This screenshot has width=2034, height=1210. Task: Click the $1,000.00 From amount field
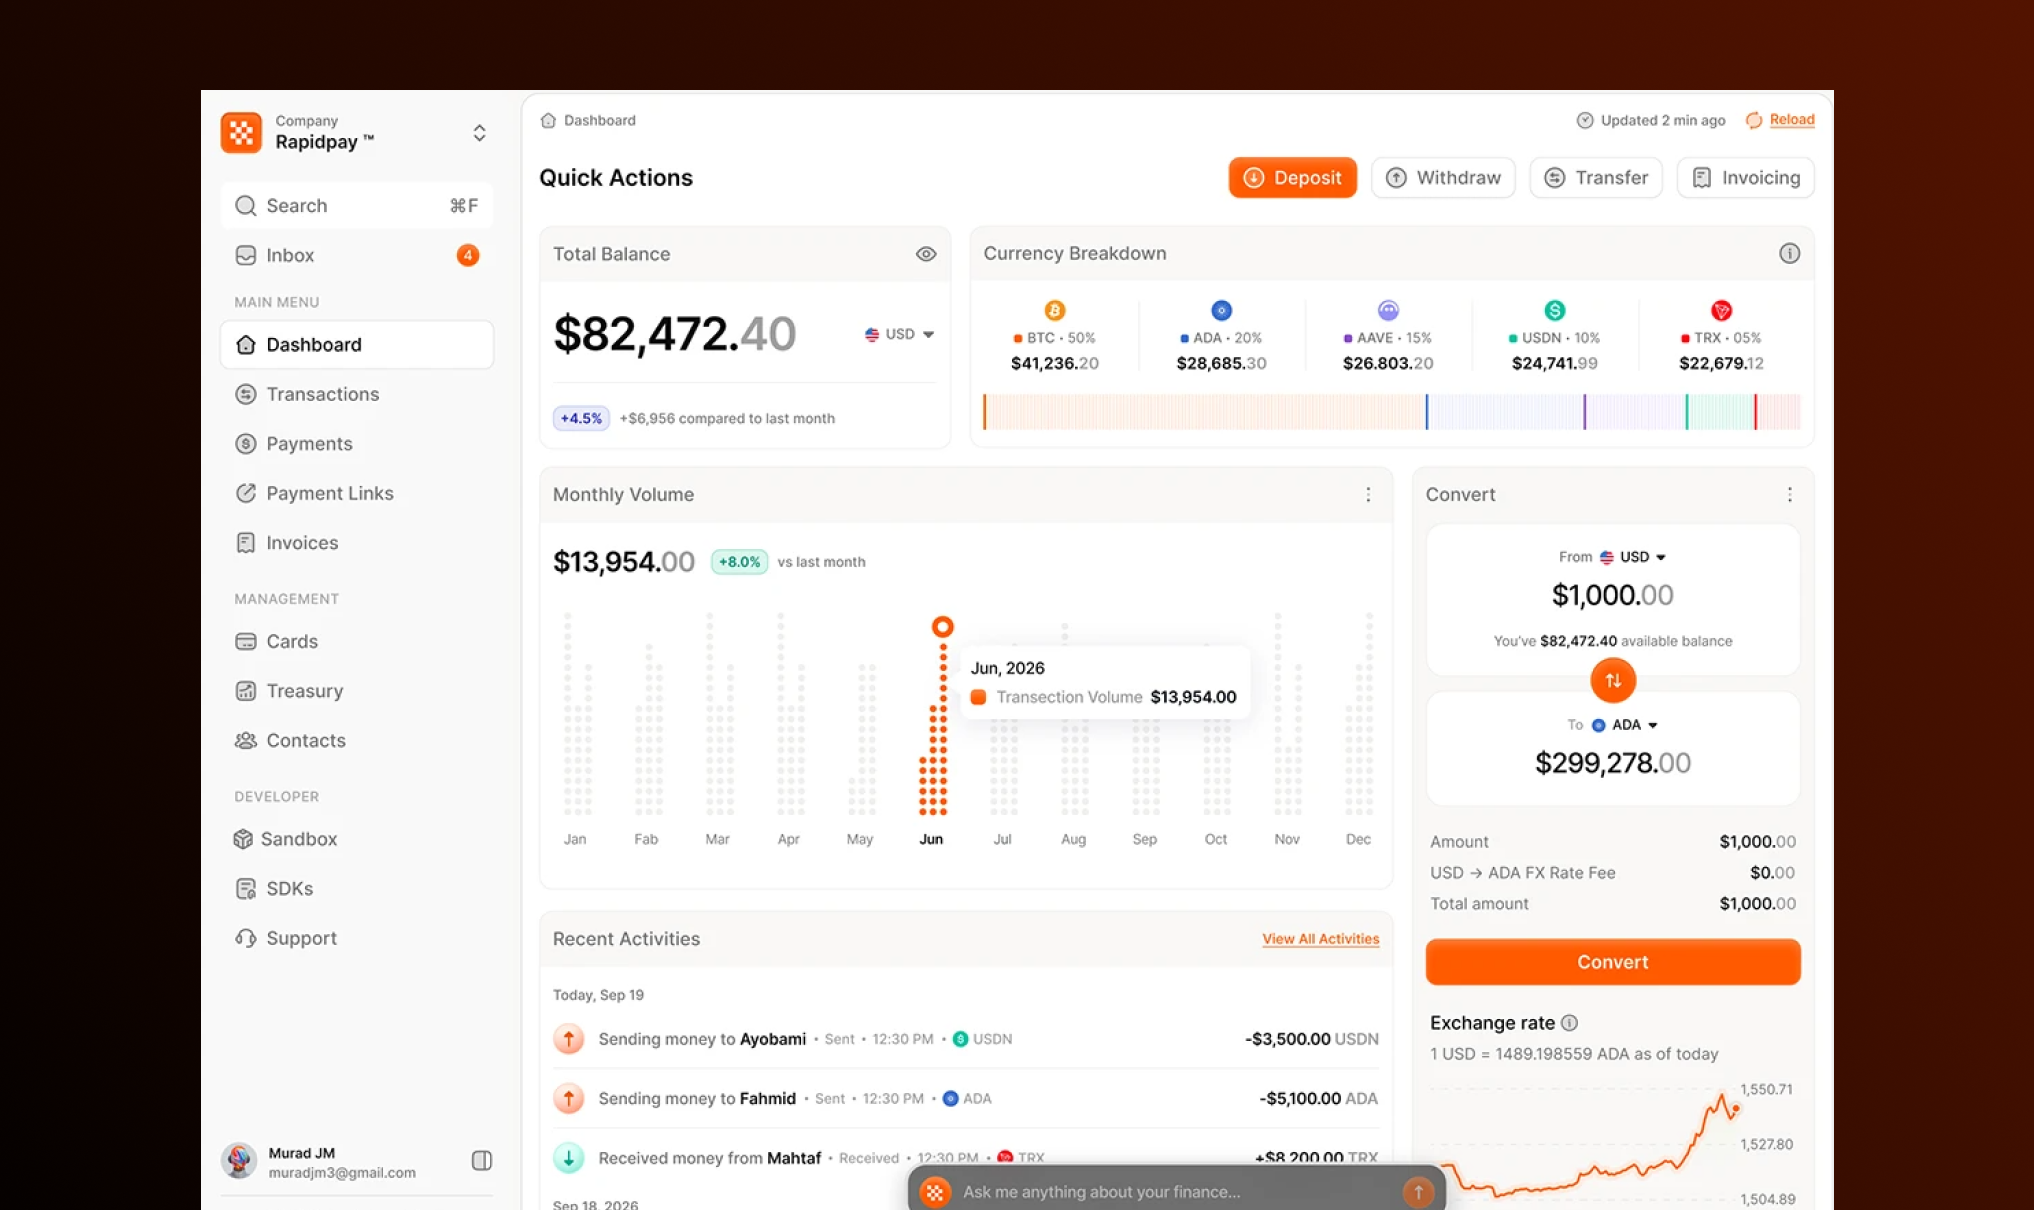1612,595
